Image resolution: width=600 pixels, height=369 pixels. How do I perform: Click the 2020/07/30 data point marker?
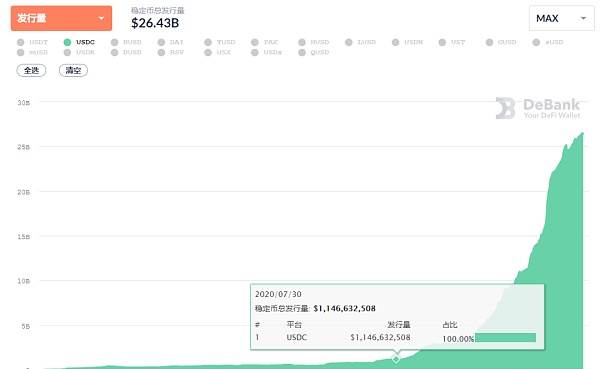click(x=396, y=359)
